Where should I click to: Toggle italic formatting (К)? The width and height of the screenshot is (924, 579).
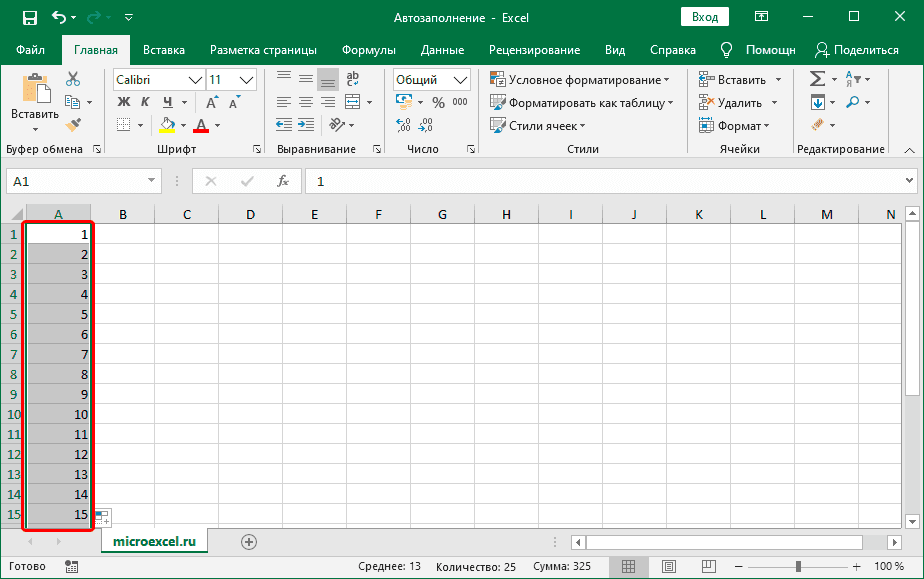click(x=145, y=102)
